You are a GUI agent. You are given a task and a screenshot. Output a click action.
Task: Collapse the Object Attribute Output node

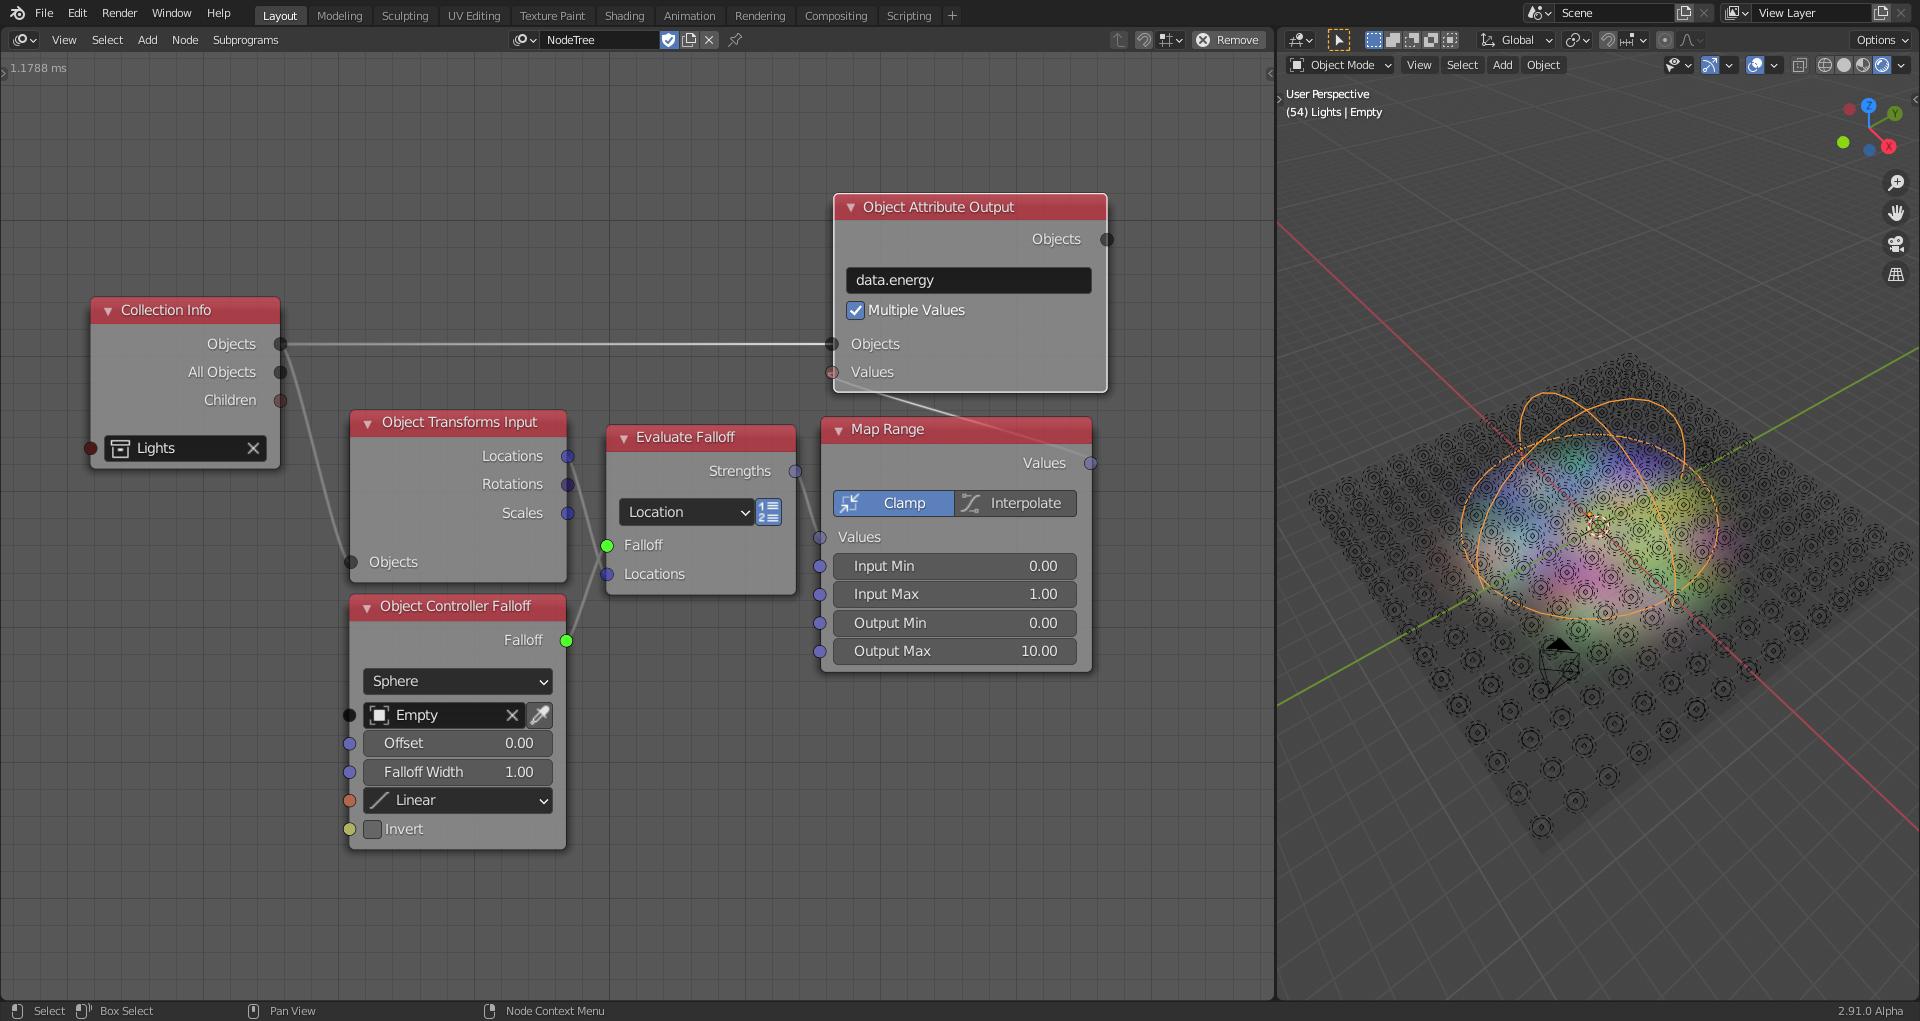851,208
